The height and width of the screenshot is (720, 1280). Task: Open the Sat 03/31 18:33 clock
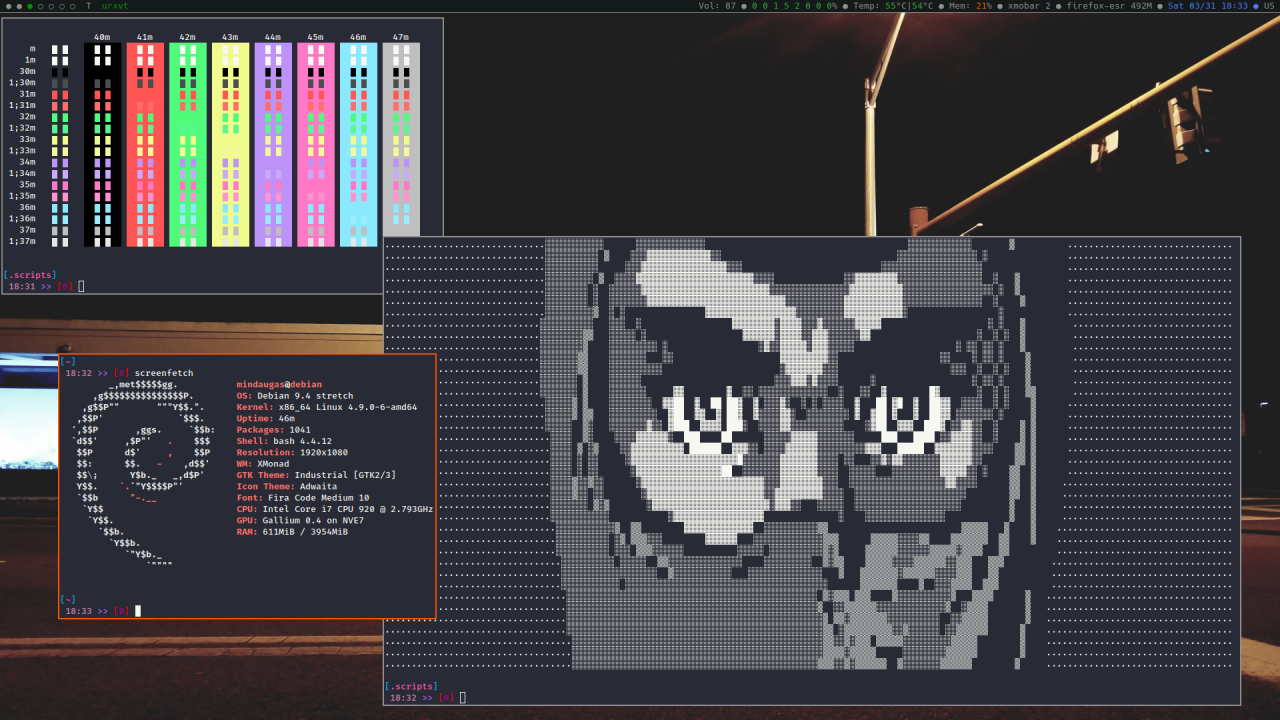point(1208,6)
